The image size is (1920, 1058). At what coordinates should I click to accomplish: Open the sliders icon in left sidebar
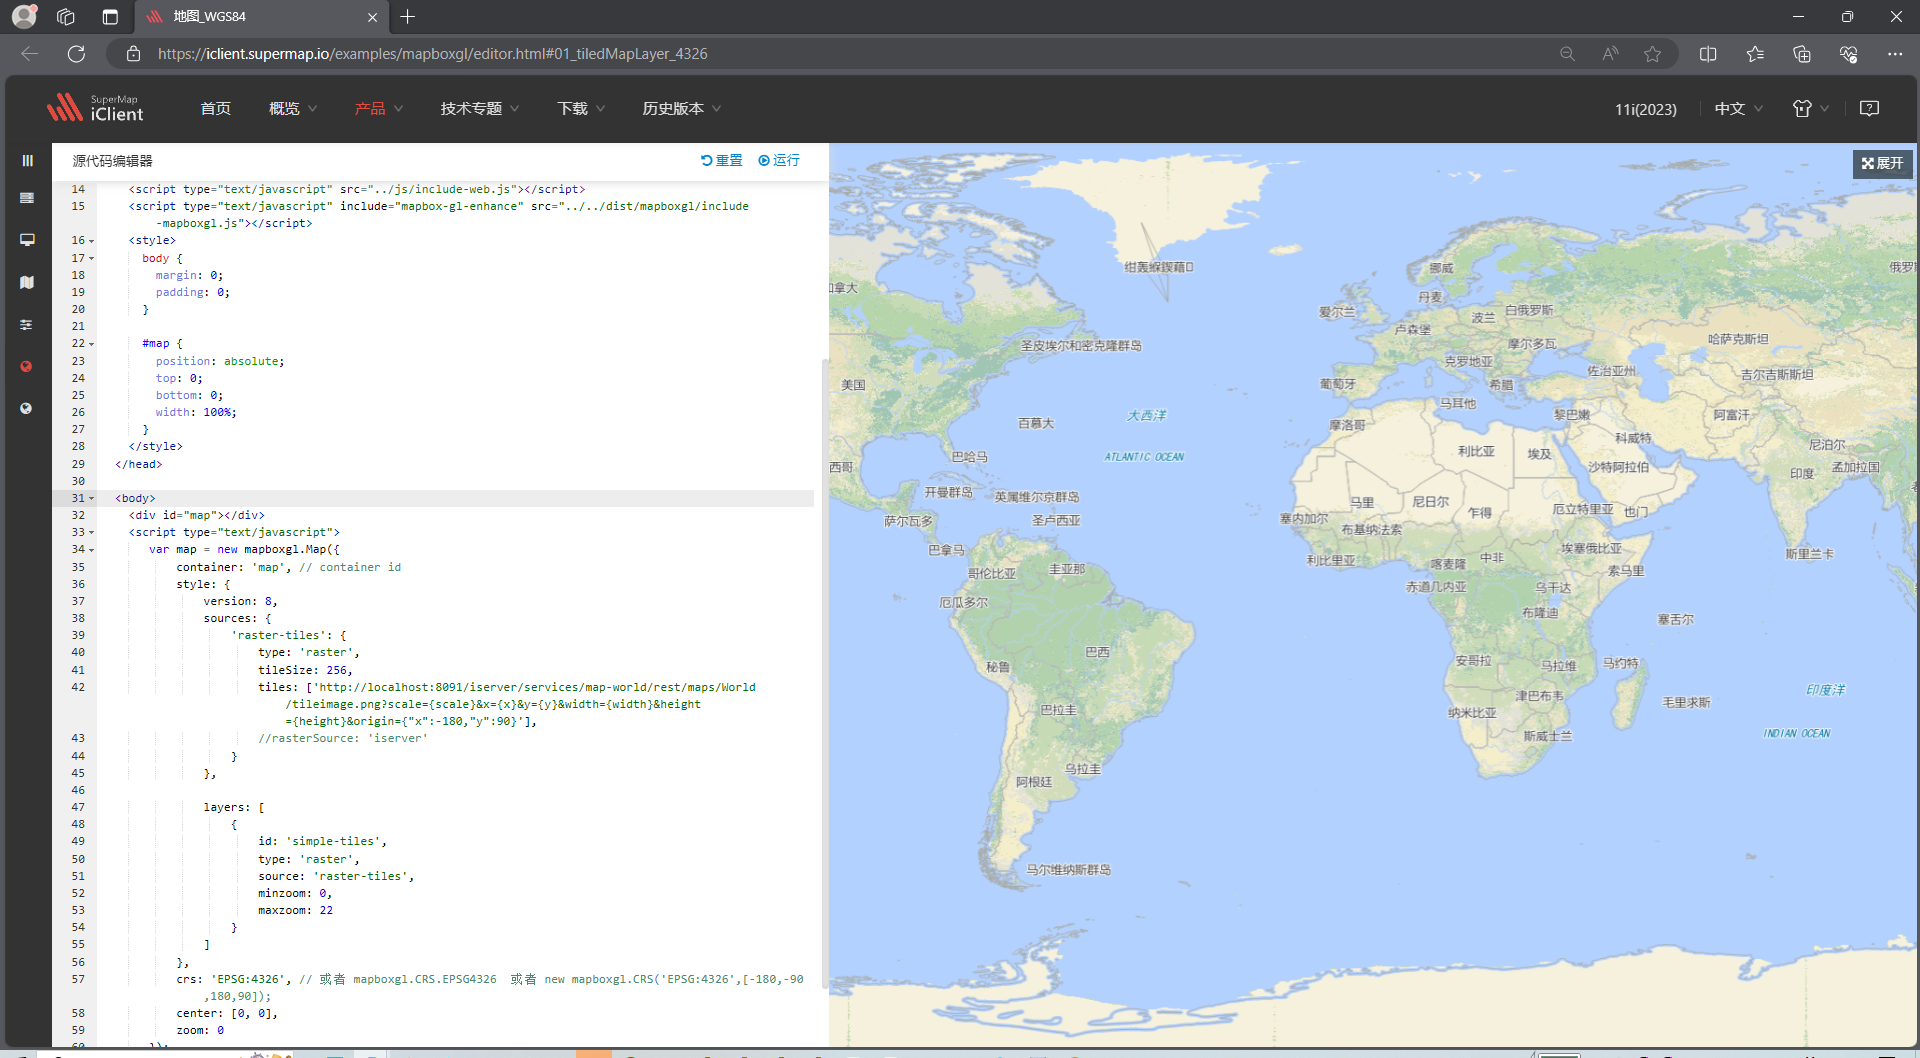[x=27, y=325]
